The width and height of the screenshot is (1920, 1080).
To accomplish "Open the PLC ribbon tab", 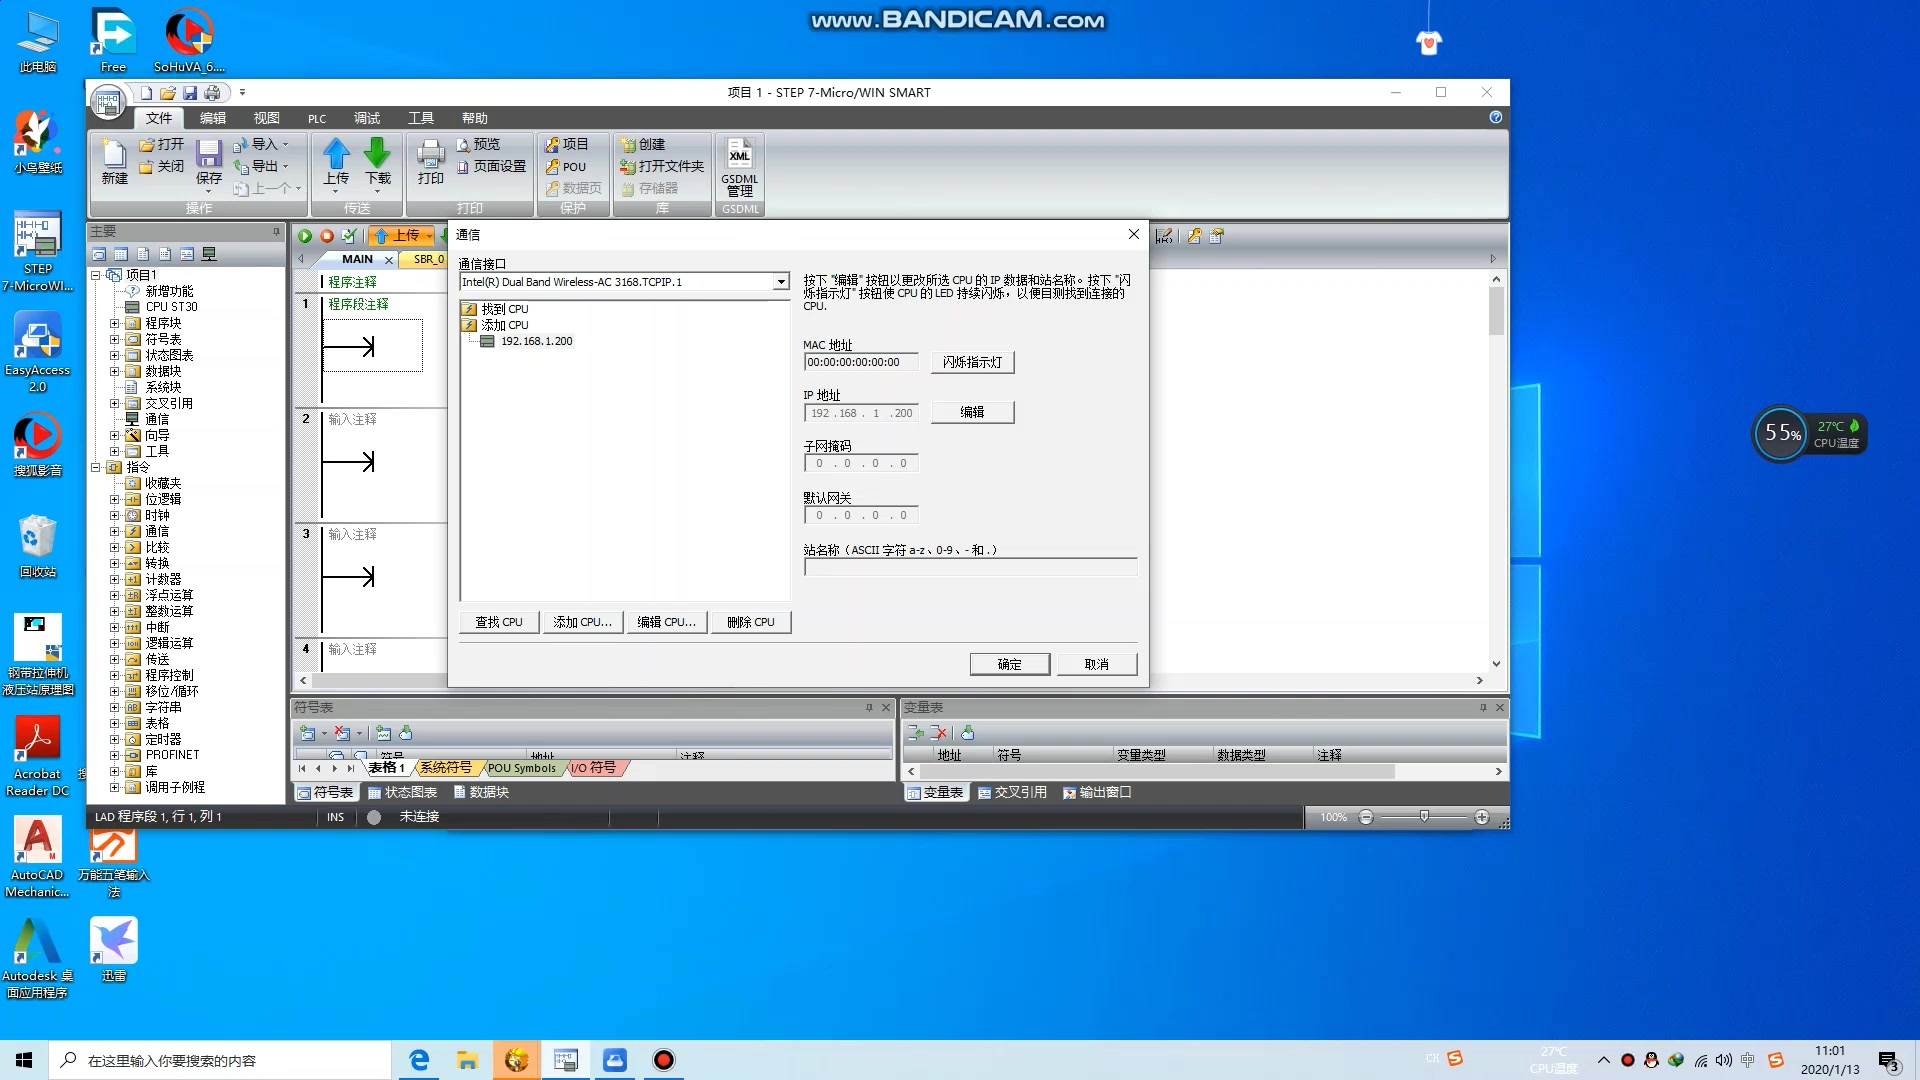I will click(x=316, y=118).
